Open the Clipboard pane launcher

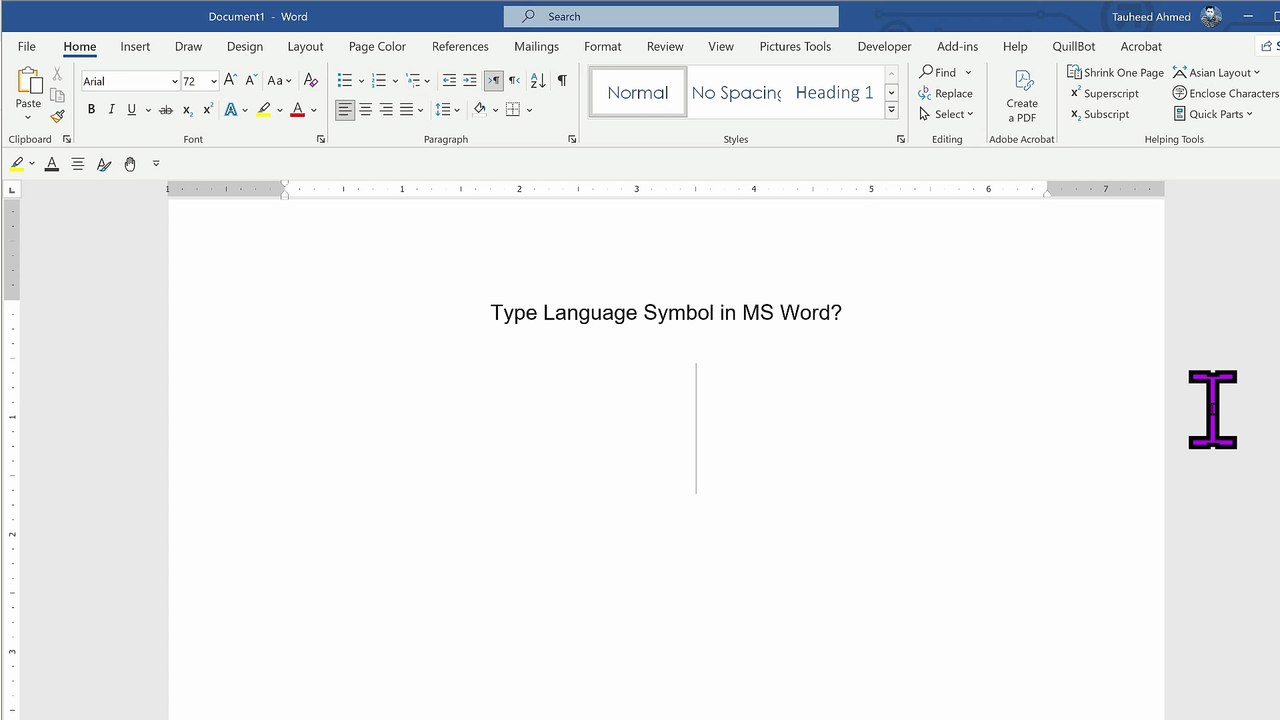67,139
